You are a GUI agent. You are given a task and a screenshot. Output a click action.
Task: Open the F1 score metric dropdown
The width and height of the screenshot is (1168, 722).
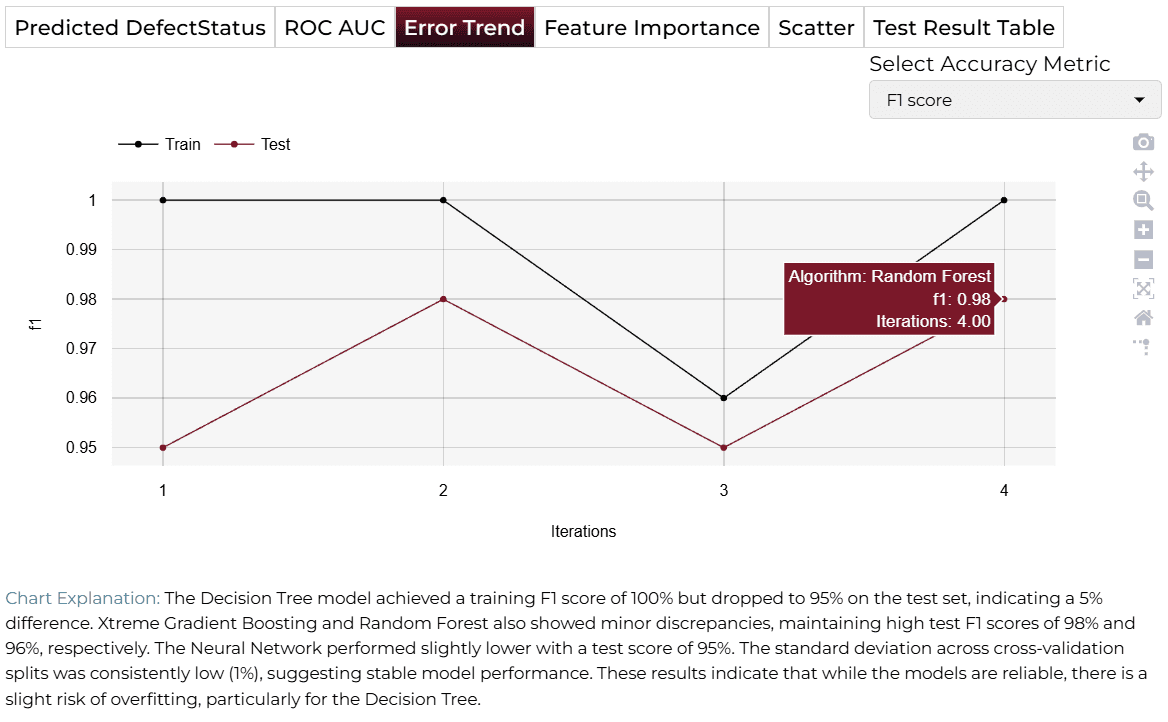(1015, 100)
